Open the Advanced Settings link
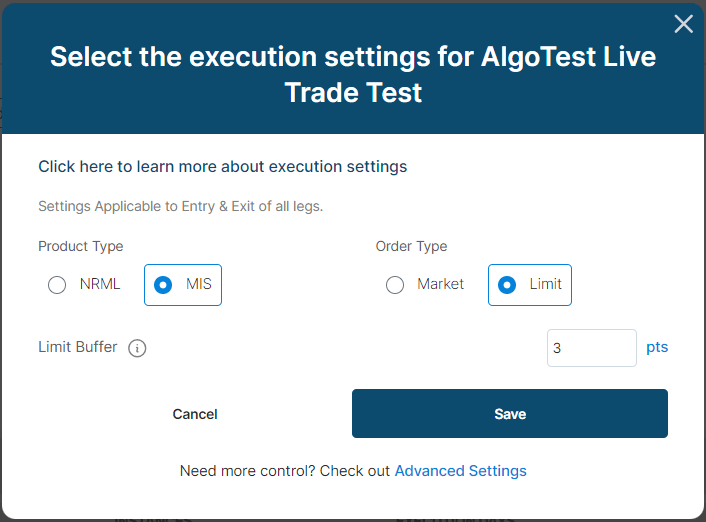706x522 pixels. click(x=460, y=471)
